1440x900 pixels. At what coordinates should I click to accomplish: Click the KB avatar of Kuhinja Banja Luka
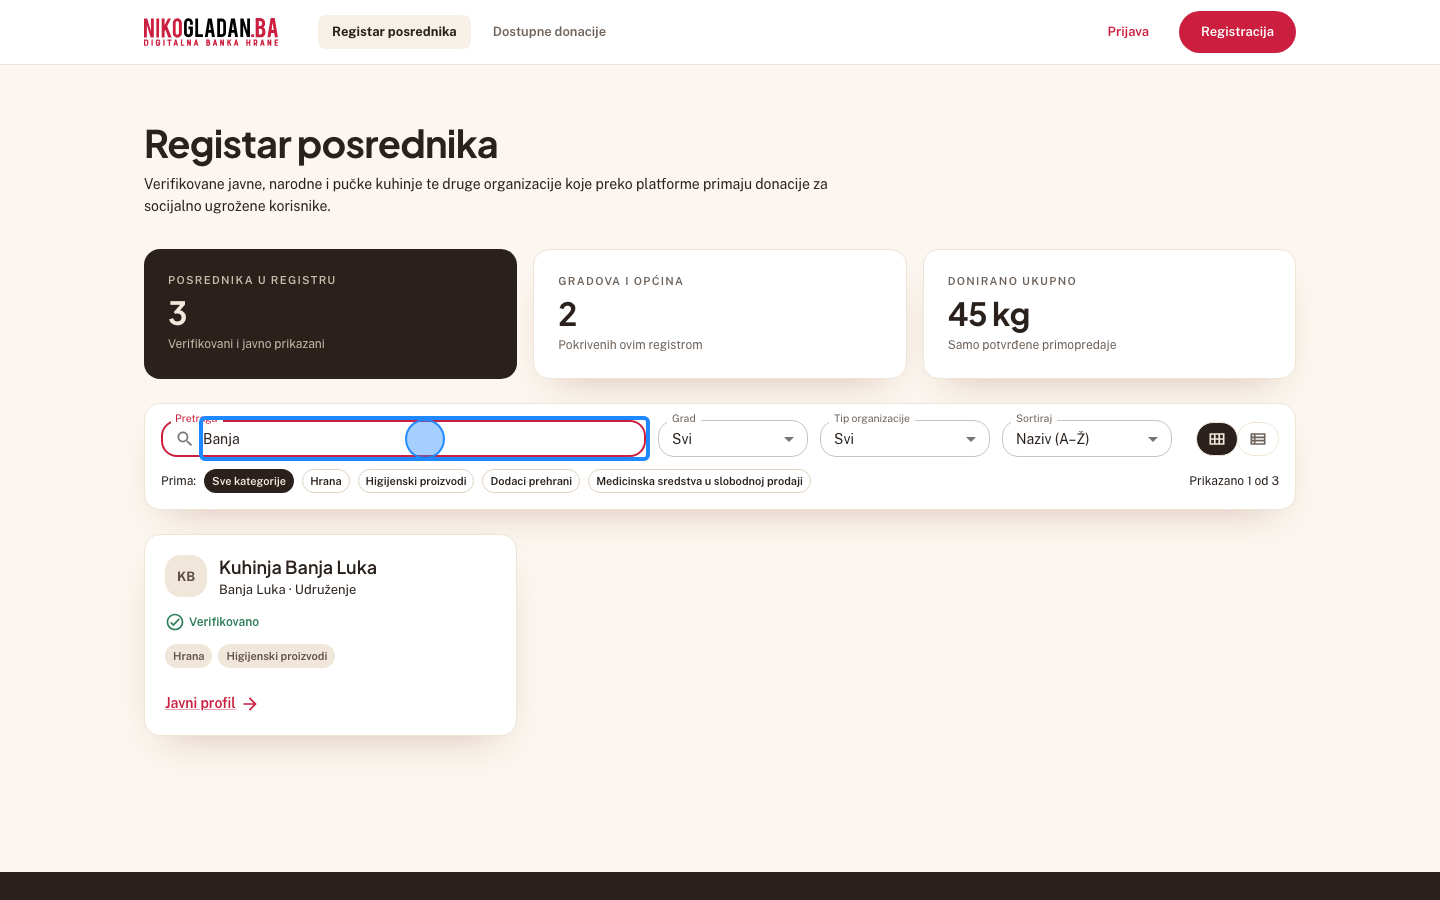(x=186, y=576)
